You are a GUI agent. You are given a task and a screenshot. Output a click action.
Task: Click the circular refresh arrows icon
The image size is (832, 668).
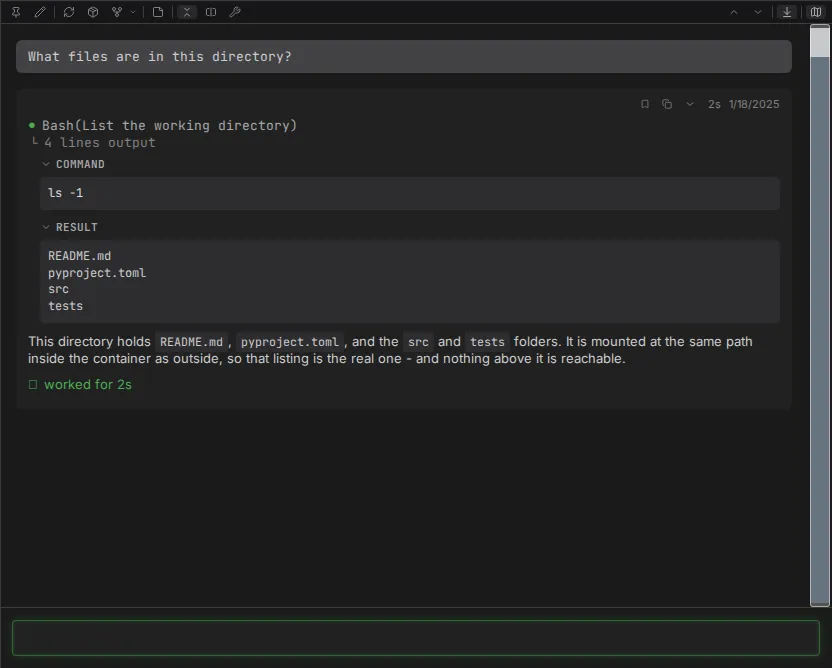coord(69,12)
